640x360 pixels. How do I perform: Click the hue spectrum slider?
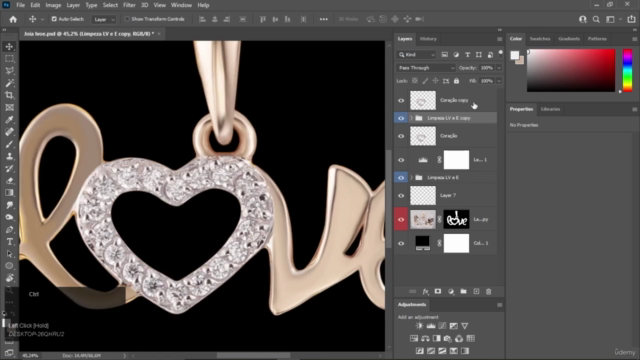coord(628,70)
